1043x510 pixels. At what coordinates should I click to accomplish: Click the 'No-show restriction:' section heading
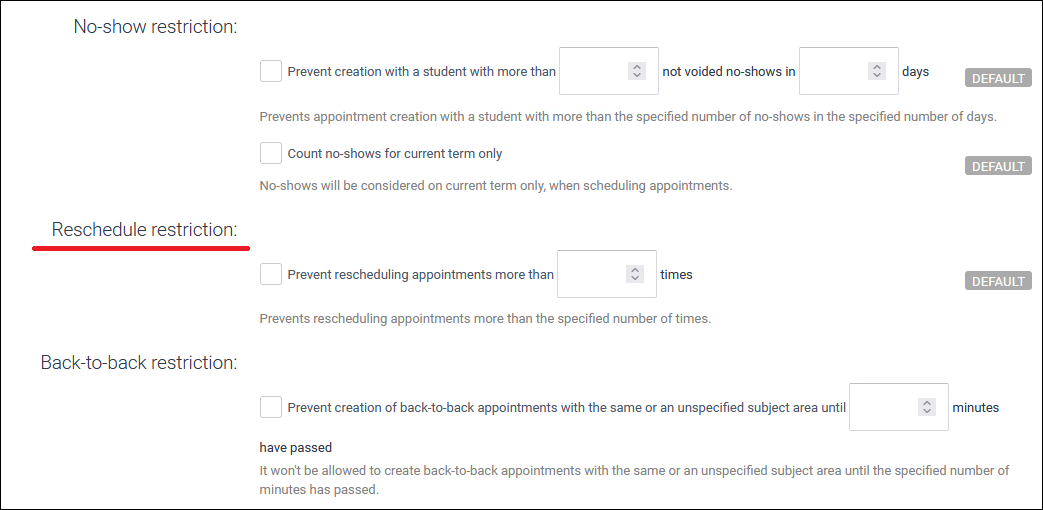click(x=155, y=26)
